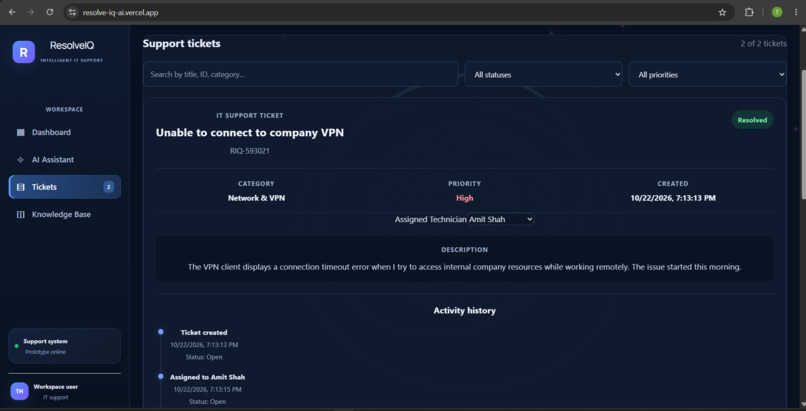Image resolution: width=806 pixels, height=411 pixels.
Task: Click the Assigned to Amit Shah entry
Action: pos(208,389)
